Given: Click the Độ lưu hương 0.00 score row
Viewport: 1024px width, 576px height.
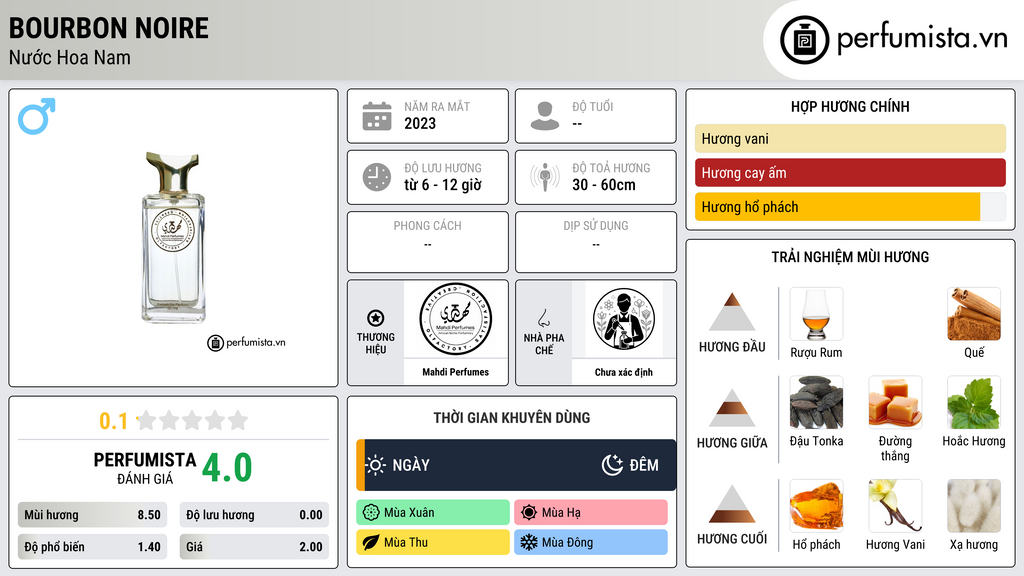Looking at the screenshot, I should (254, 515).
